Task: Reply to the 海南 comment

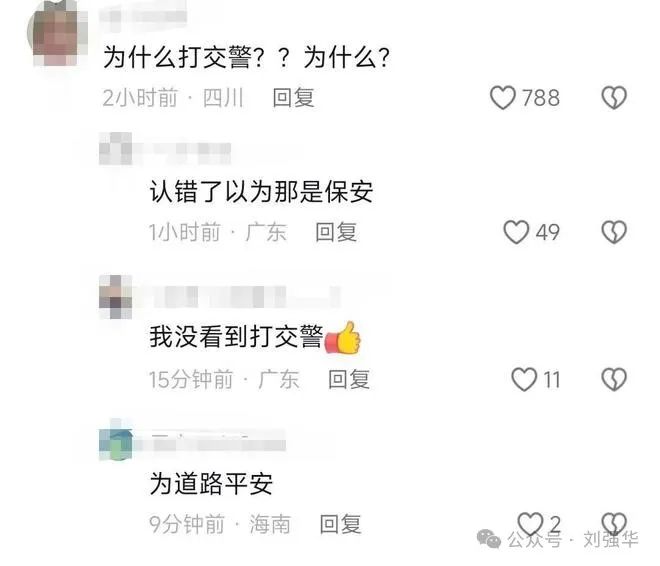Action: (x=341, y=524)
